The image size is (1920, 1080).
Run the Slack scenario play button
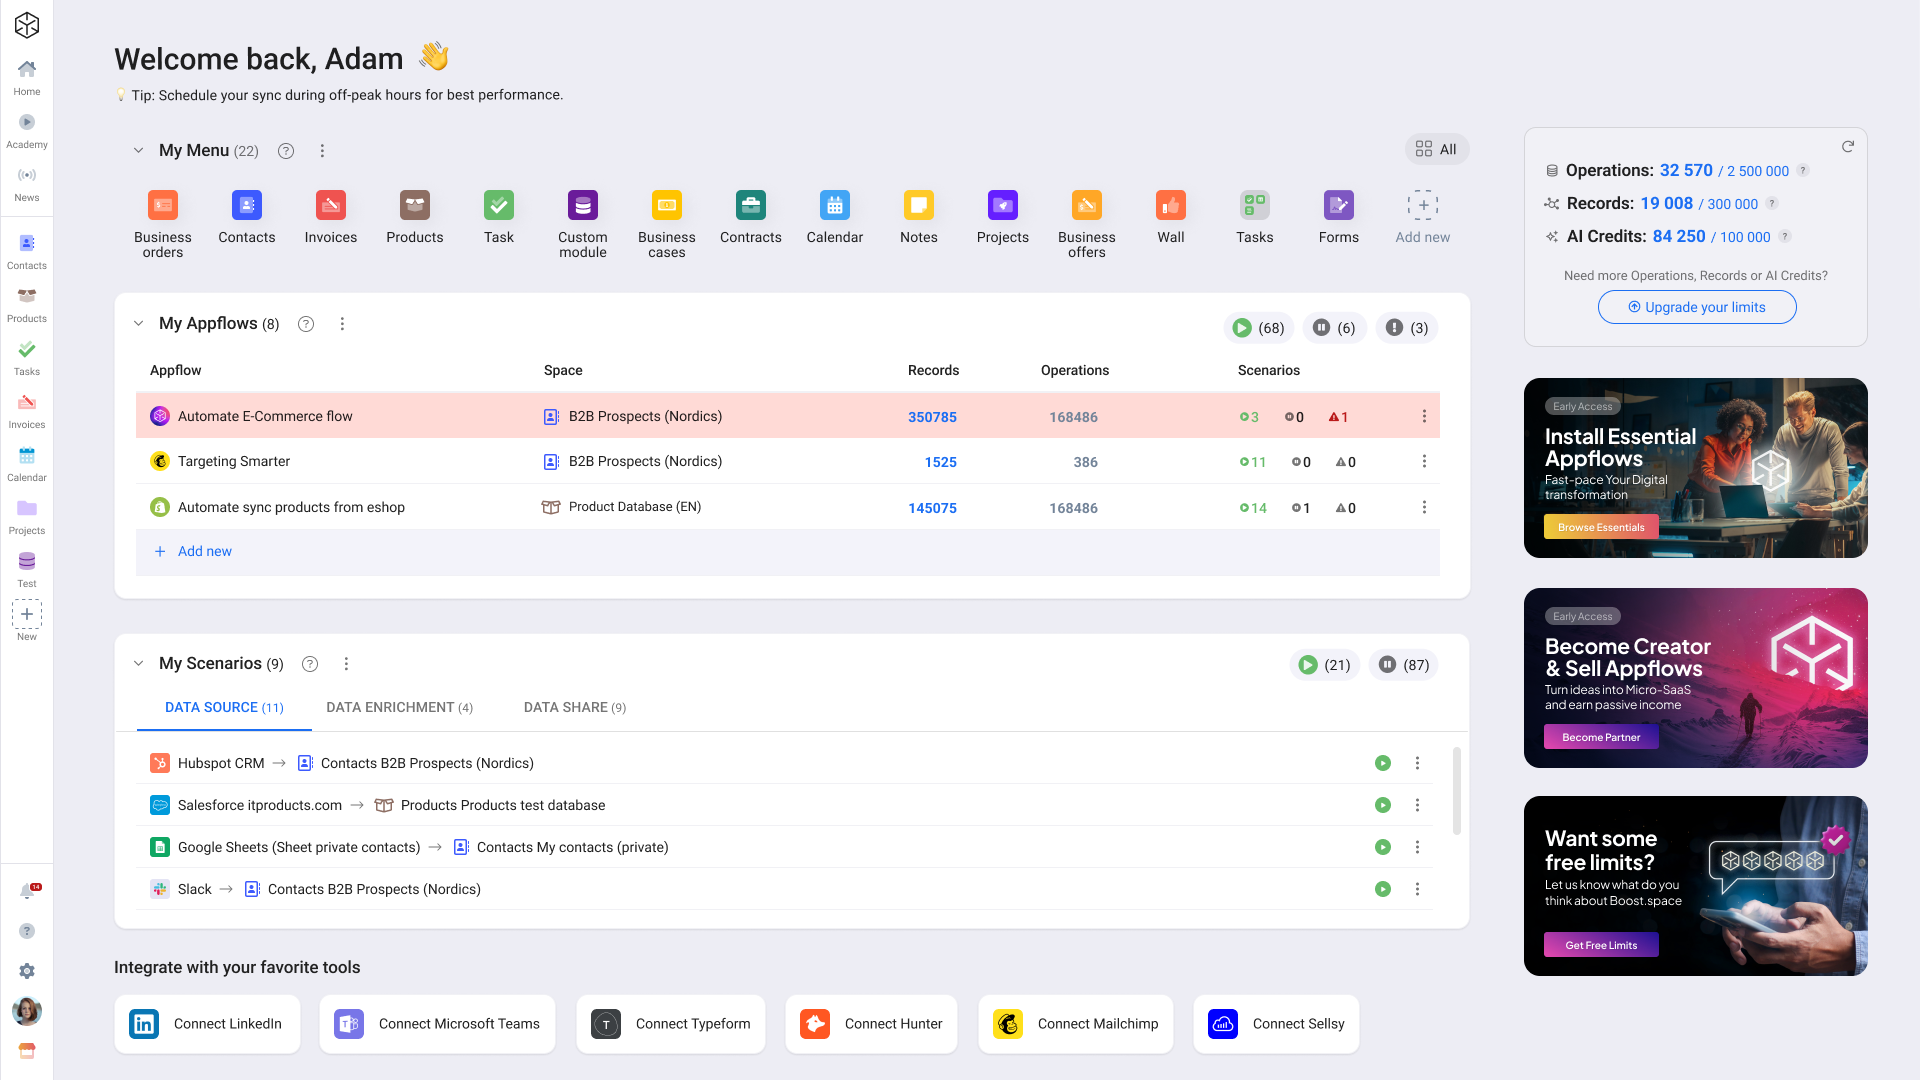(1383, 889)
